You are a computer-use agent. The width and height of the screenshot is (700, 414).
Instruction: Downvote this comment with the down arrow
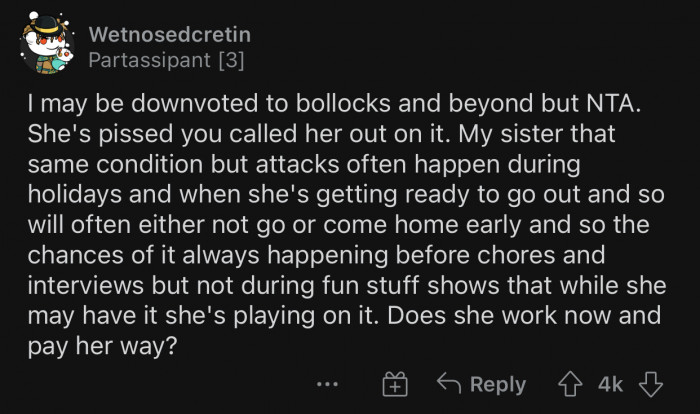650,384
